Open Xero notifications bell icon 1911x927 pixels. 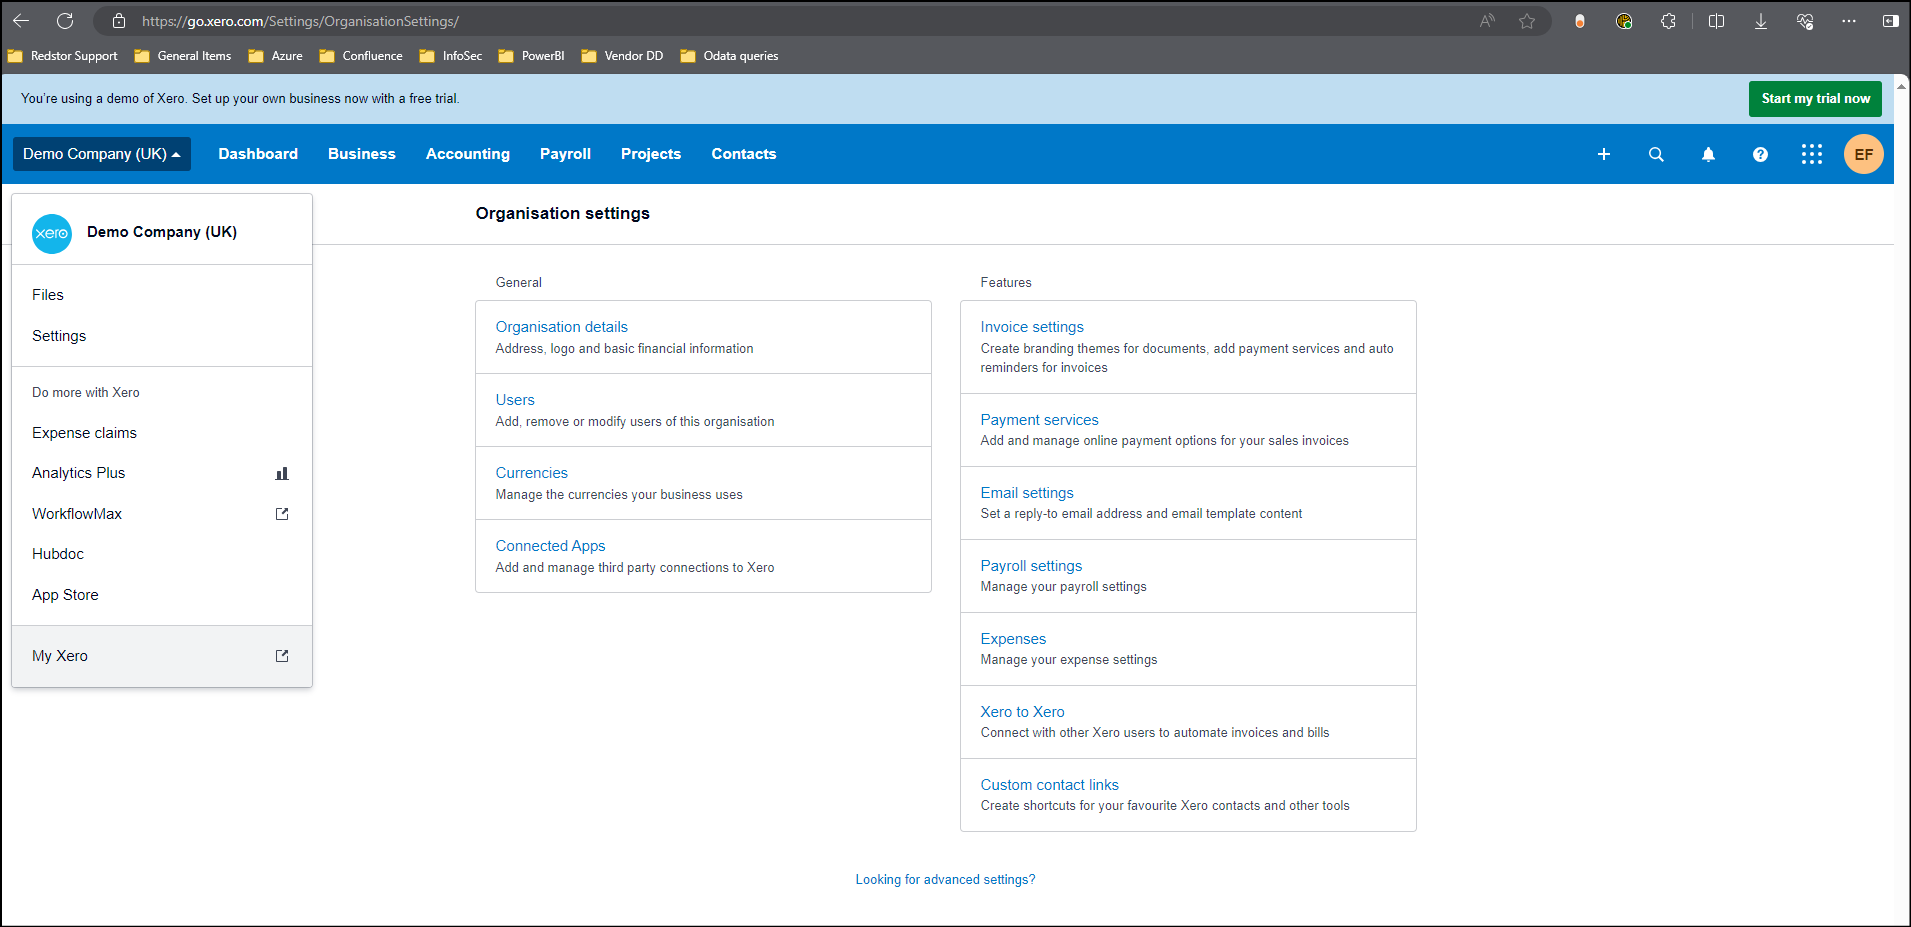1708,154
